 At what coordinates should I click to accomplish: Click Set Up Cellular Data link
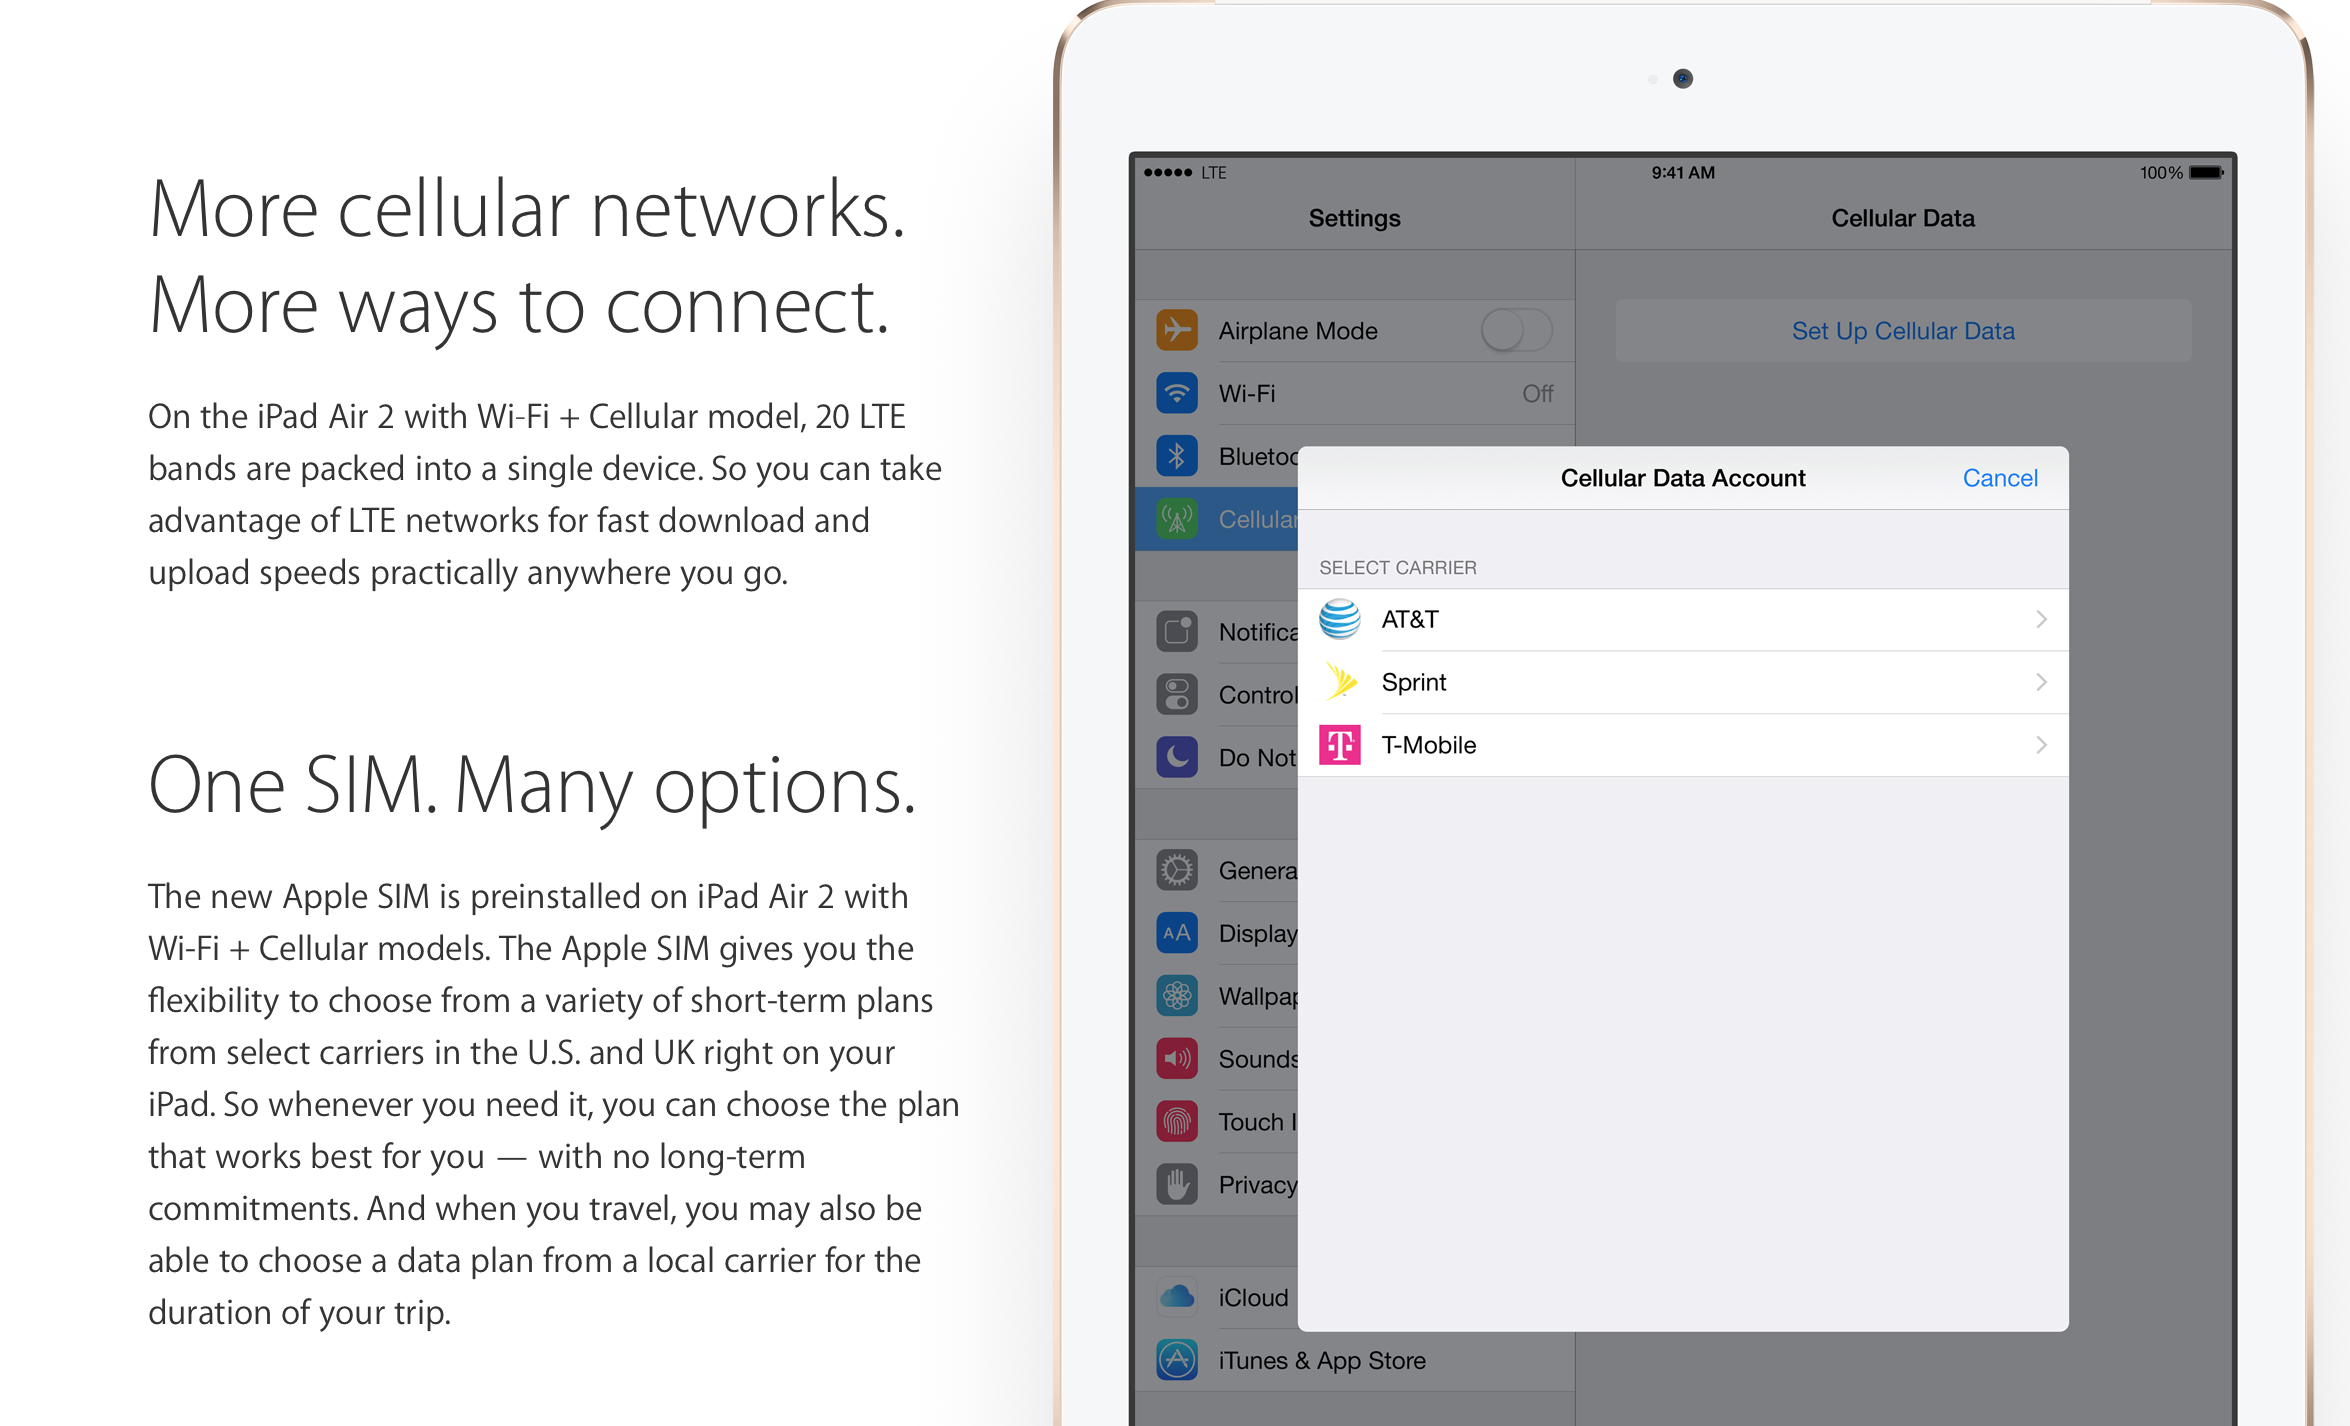click(x=1904, y=332)
